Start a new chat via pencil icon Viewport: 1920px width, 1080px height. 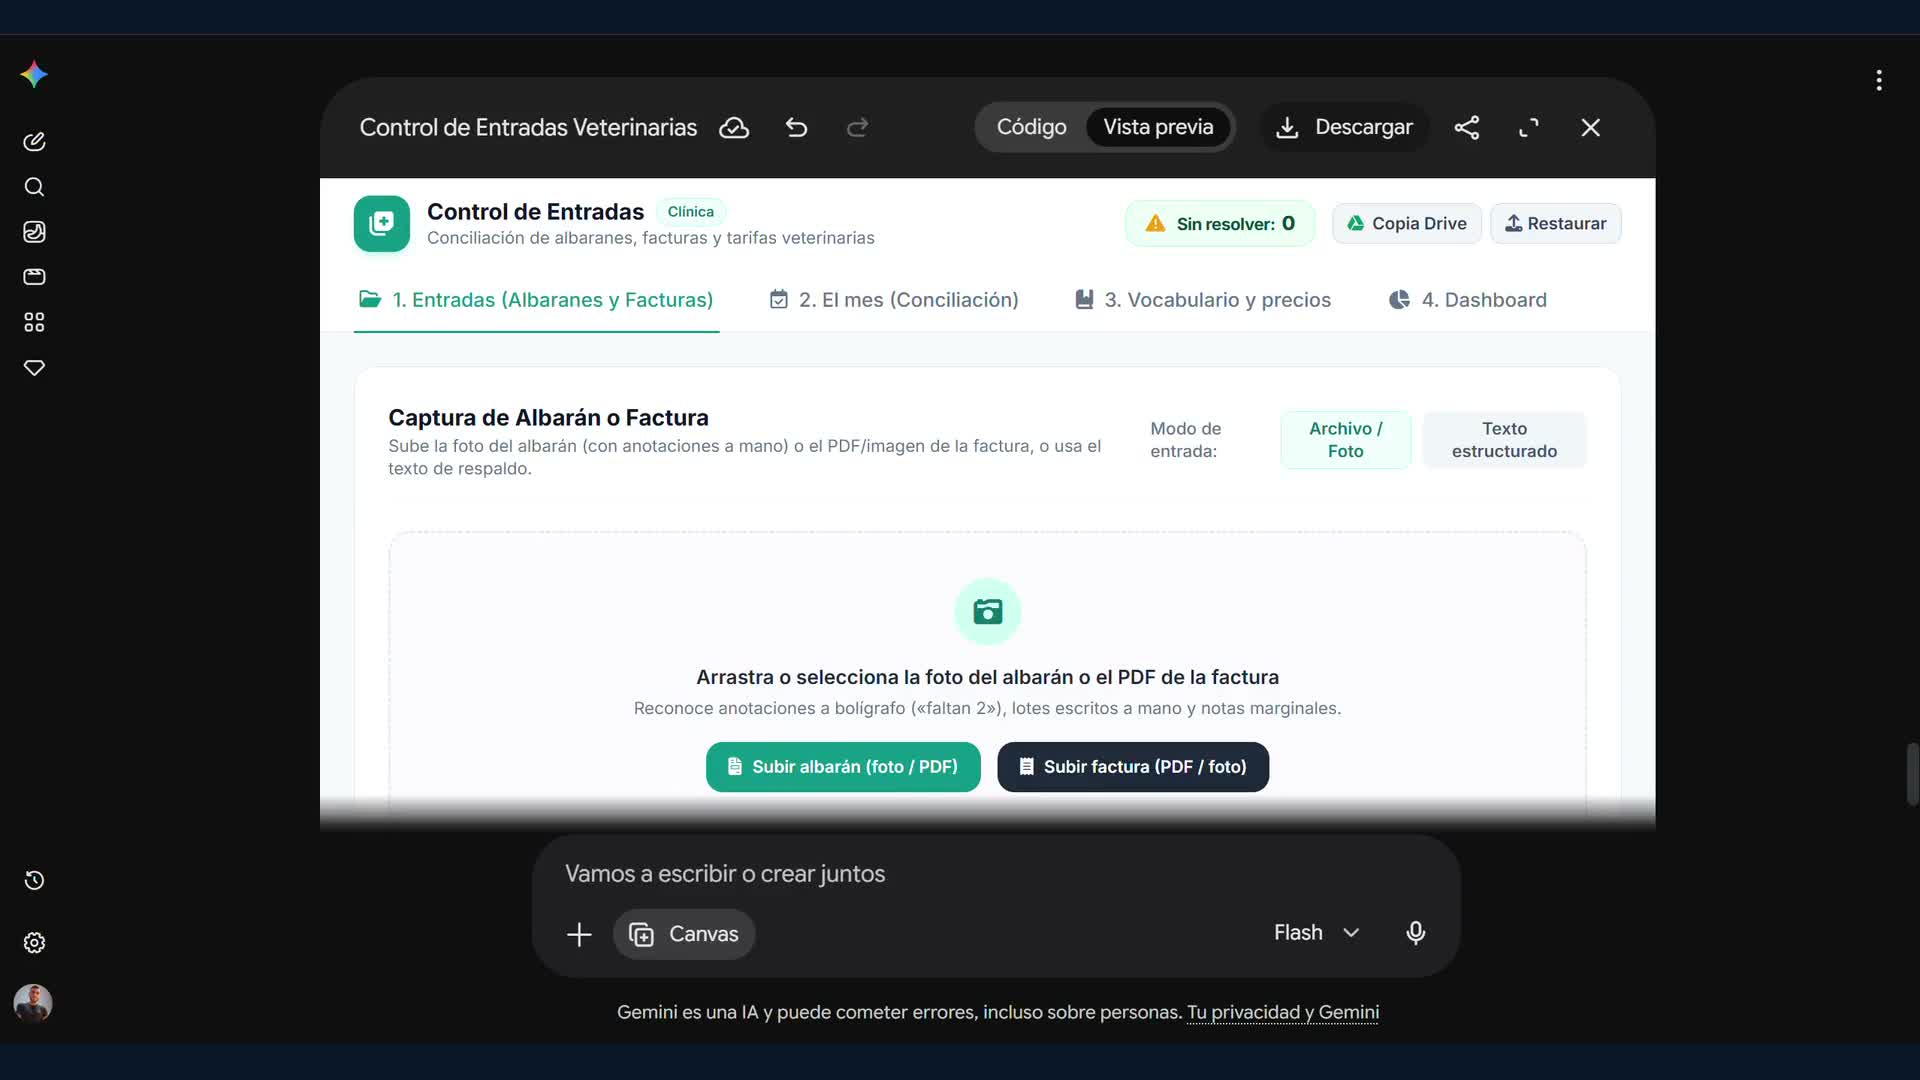pyautogui.click(x=34, y=141)
